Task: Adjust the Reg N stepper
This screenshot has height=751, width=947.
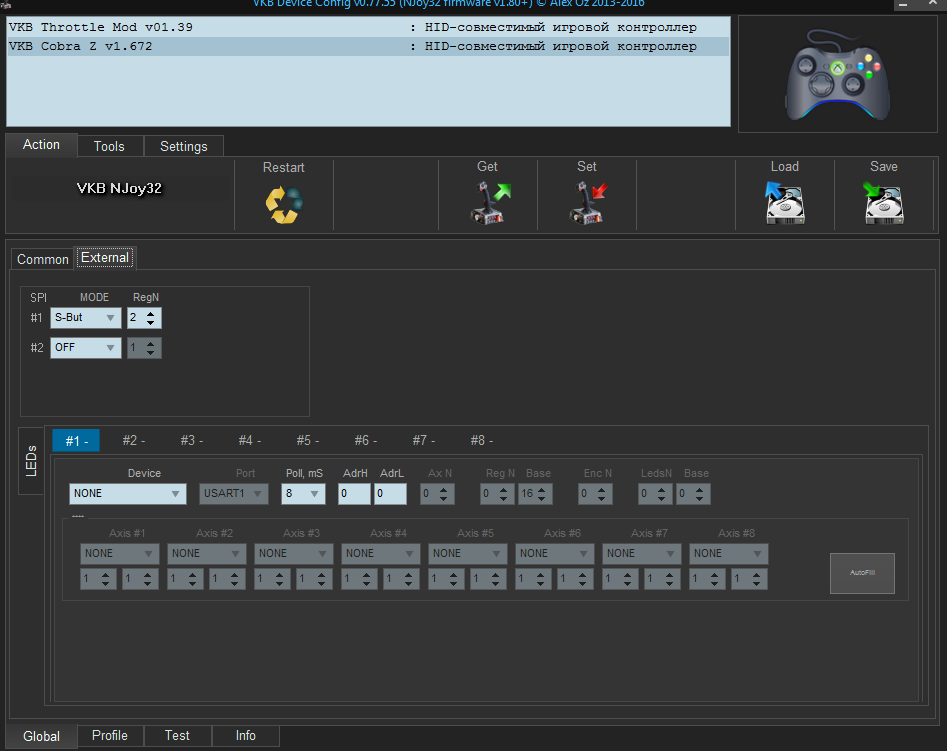Action: pyautogui.click(x=498, y=494)
